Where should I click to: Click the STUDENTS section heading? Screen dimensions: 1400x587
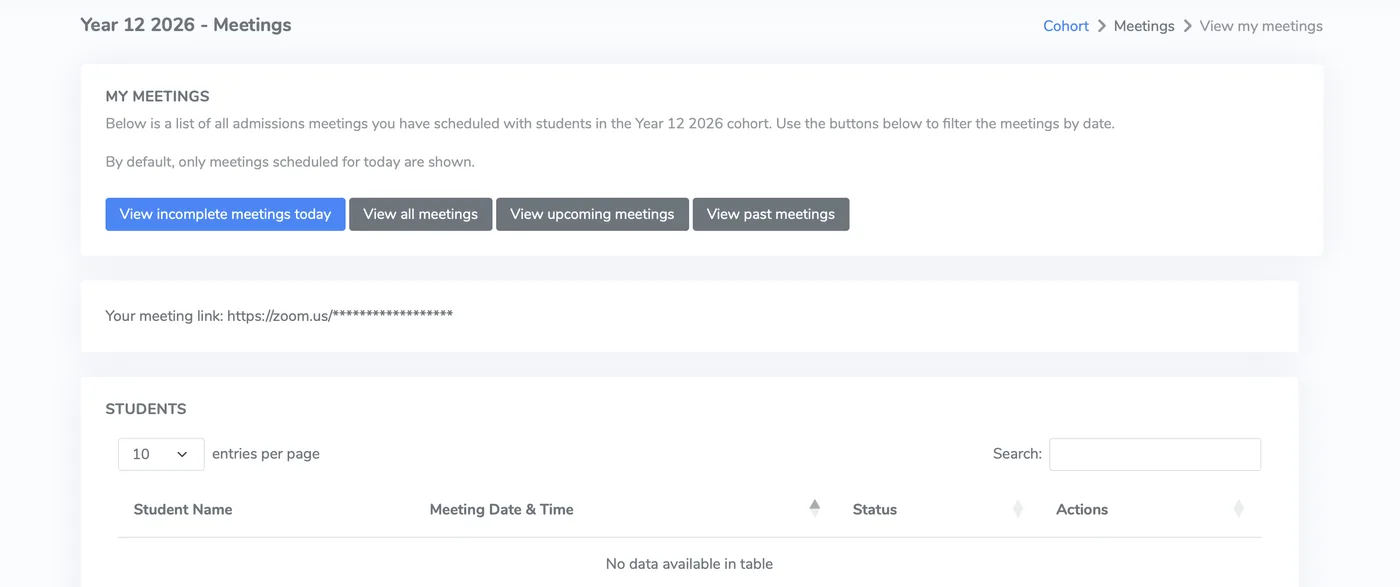tap(146, 409)
